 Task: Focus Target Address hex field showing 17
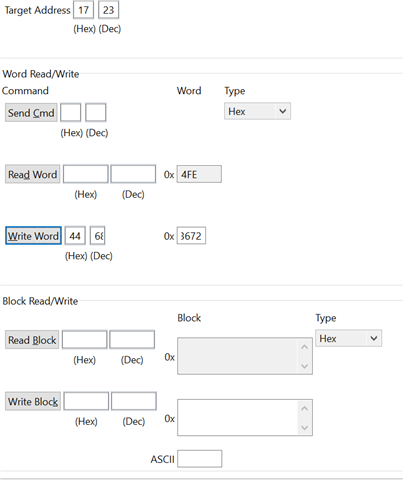(83, 10)
